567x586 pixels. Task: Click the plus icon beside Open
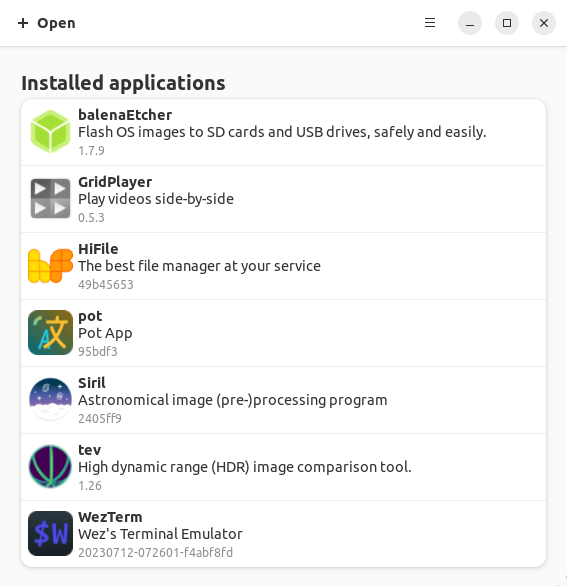pos(23,23)
